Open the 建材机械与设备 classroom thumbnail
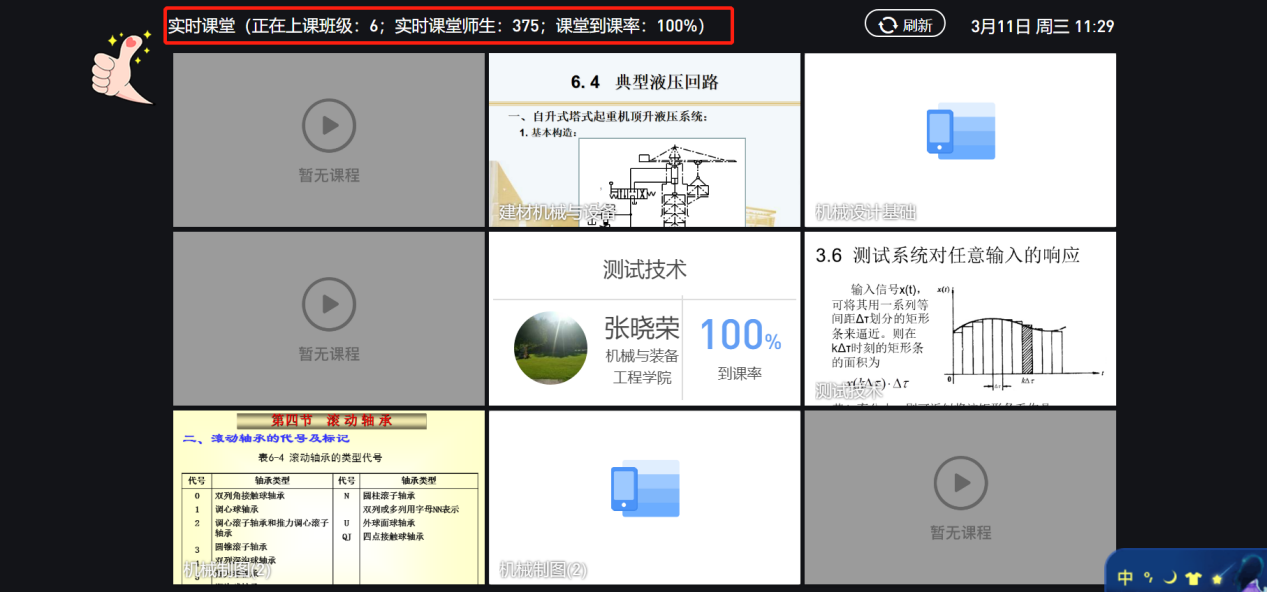 (644, 140)
